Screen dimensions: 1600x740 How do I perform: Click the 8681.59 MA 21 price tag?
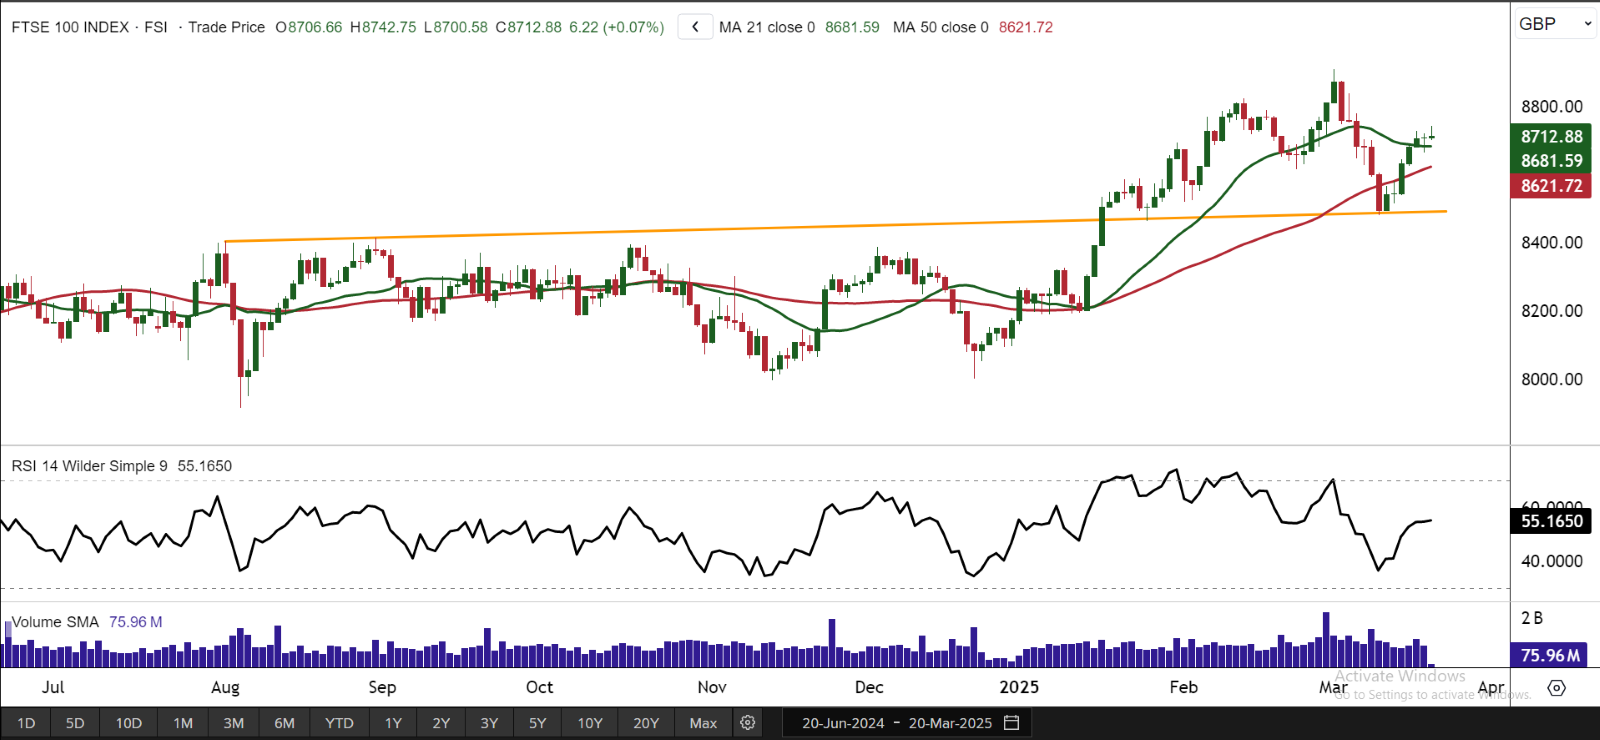[1551, 161]
